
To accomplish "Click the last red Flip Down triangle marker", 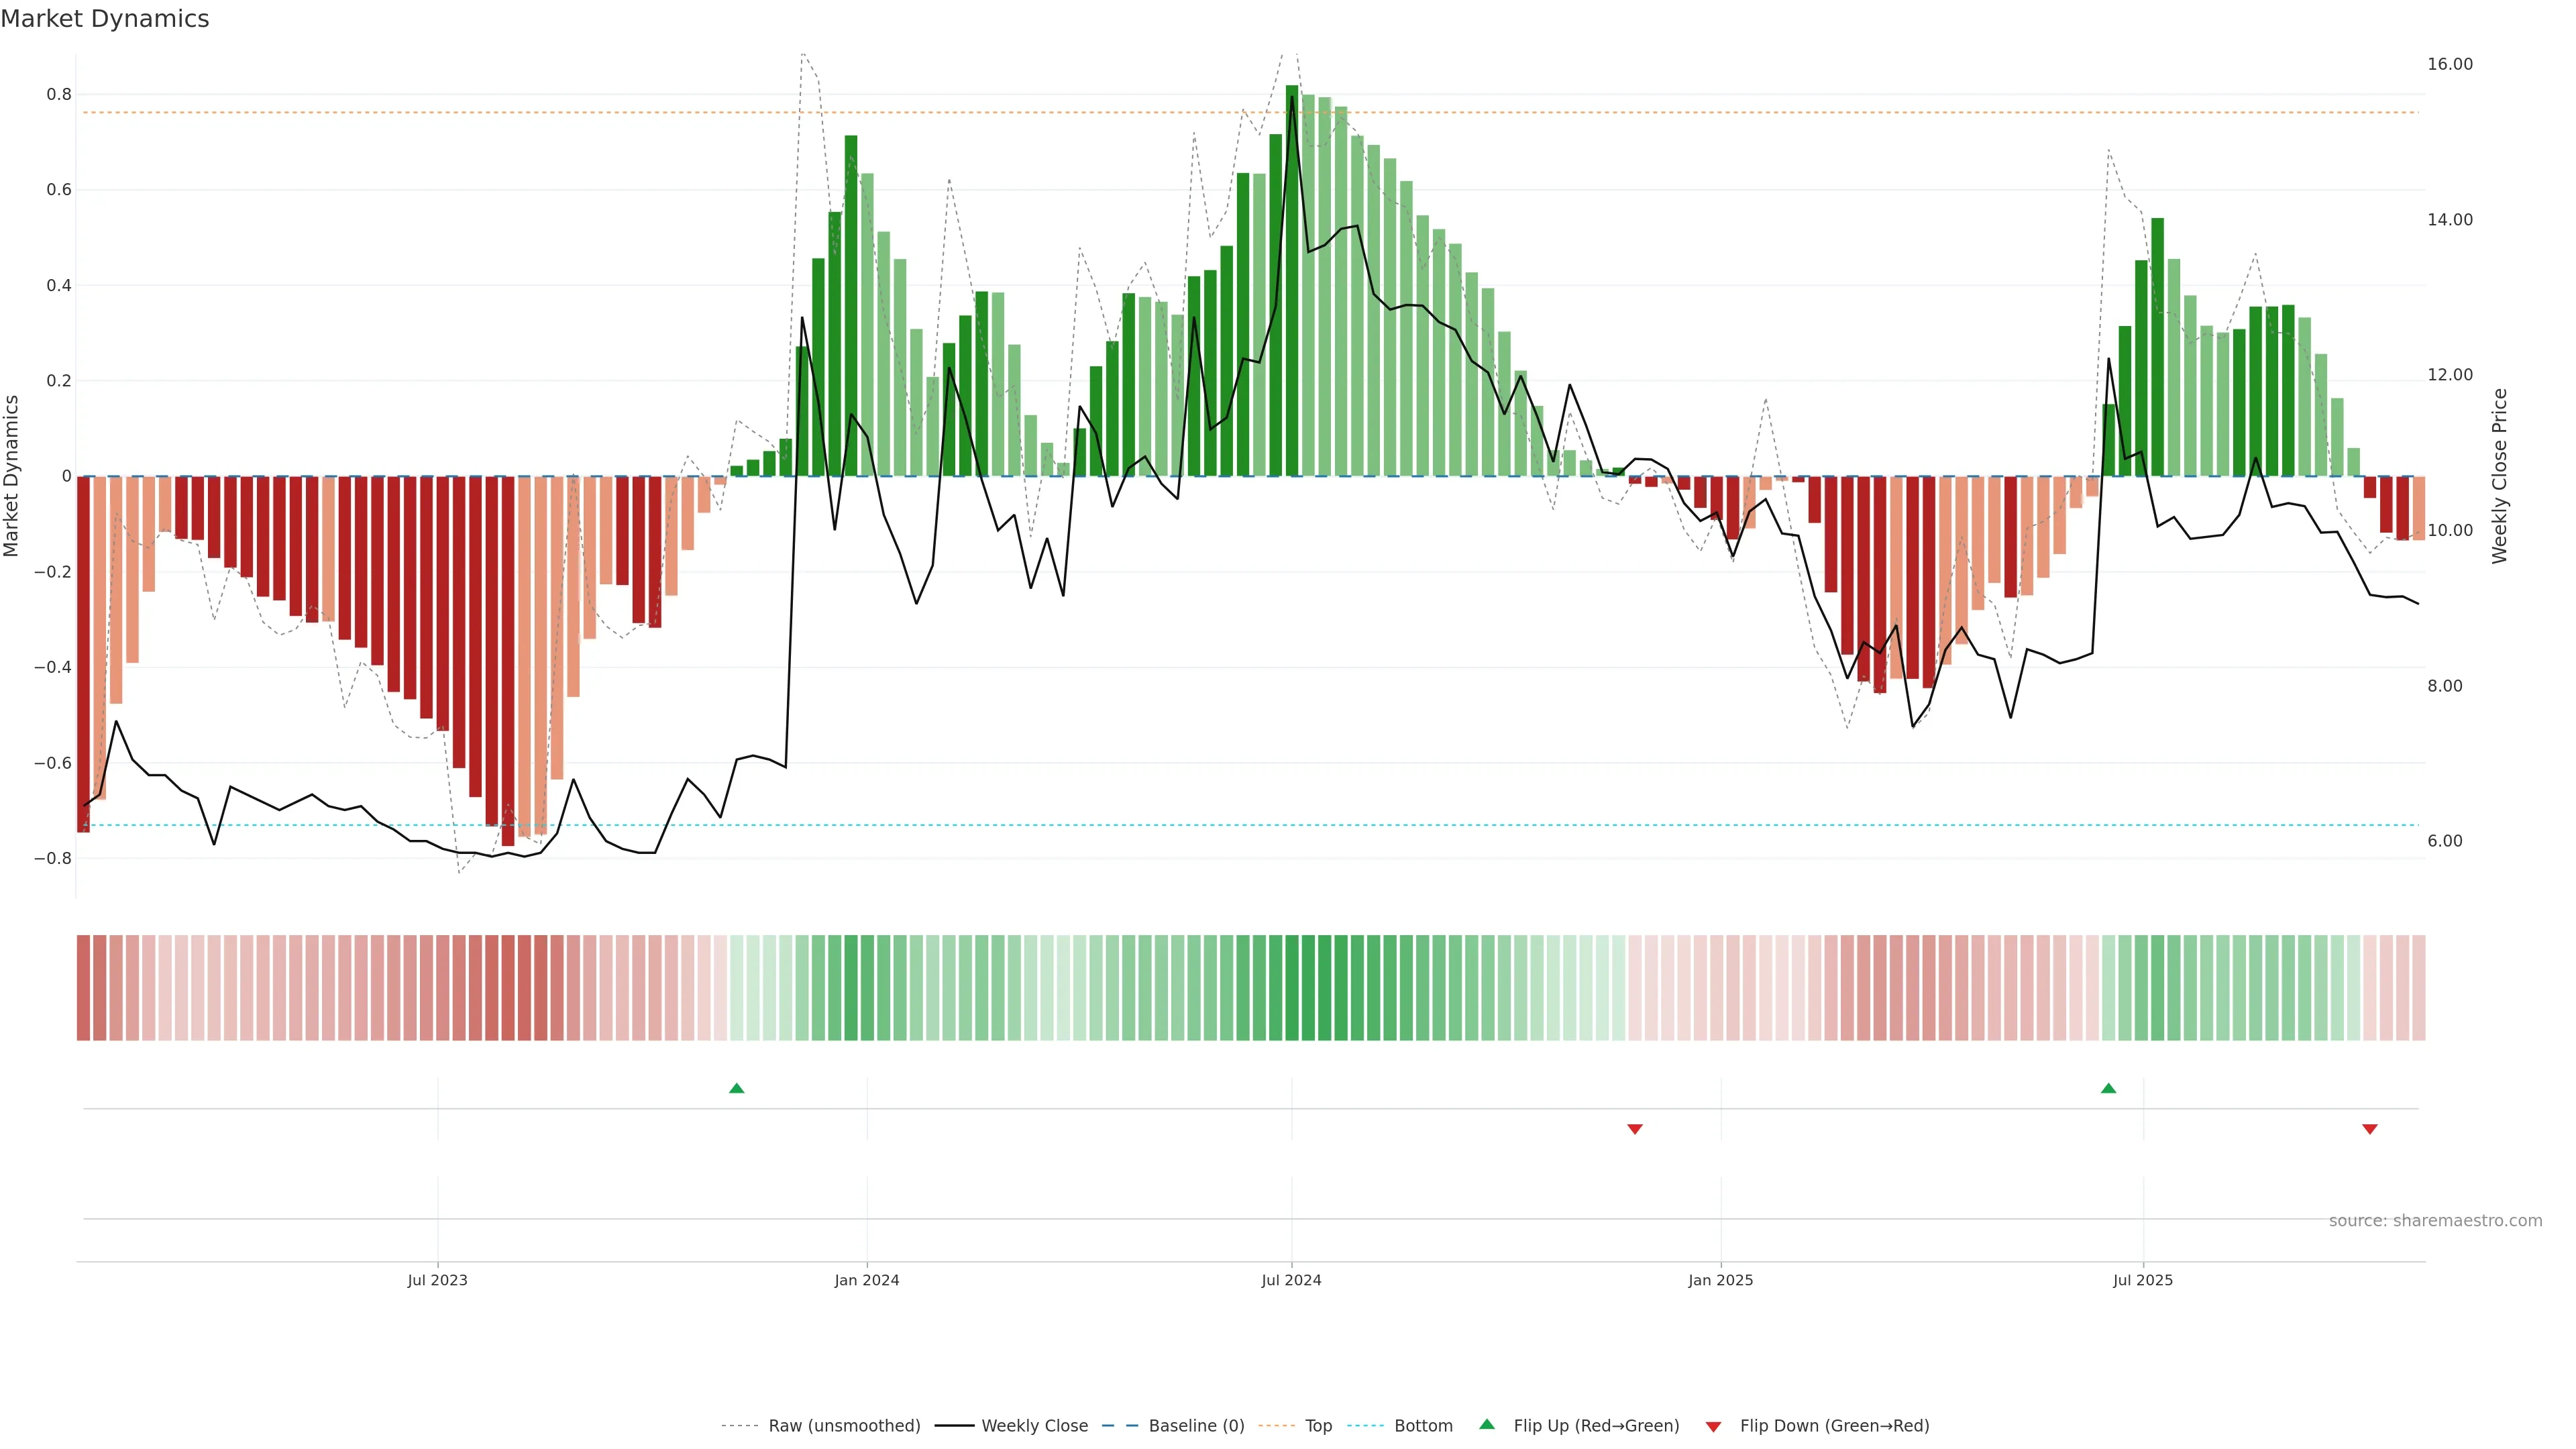I will (2369, 1129).
